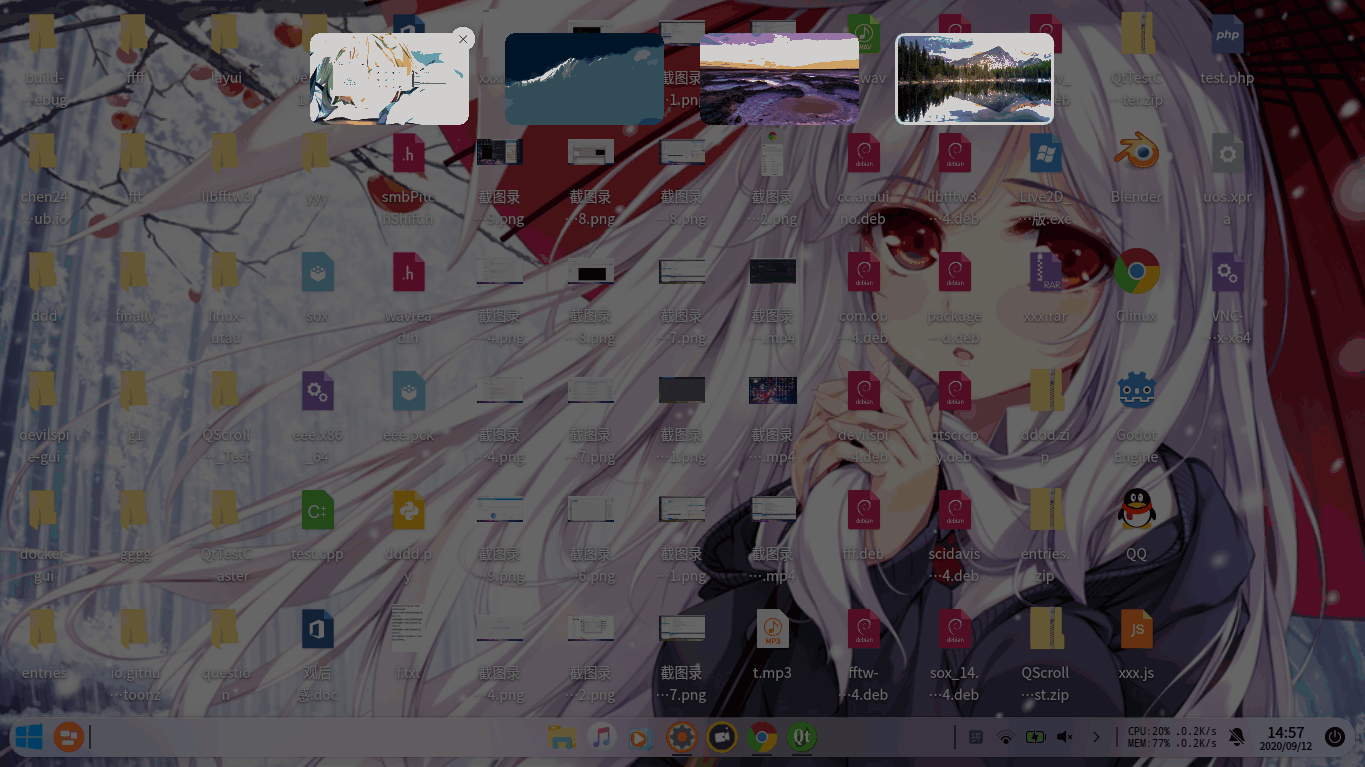Choose the dark blue mountain wallpaper
Screen dimensions: 1365x767
click(584, 79)
